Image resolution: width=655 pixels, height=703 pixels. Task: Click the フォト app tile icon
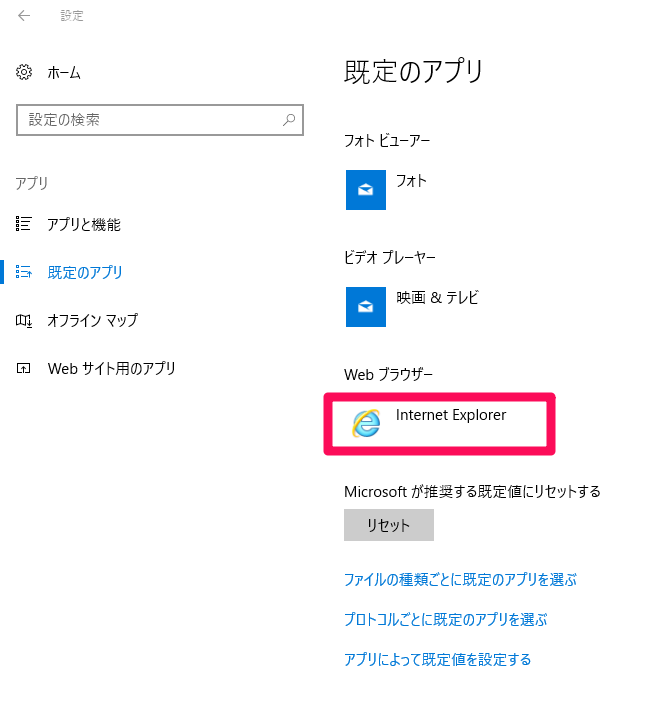366,190
